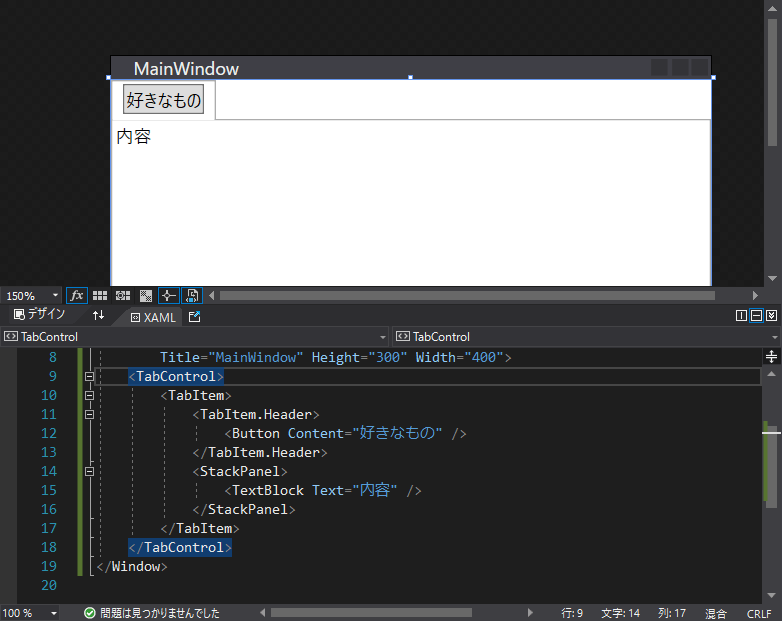Click the 文字: 14 status indicator
The width and height of the screenshot is (782, 621).
620,613
